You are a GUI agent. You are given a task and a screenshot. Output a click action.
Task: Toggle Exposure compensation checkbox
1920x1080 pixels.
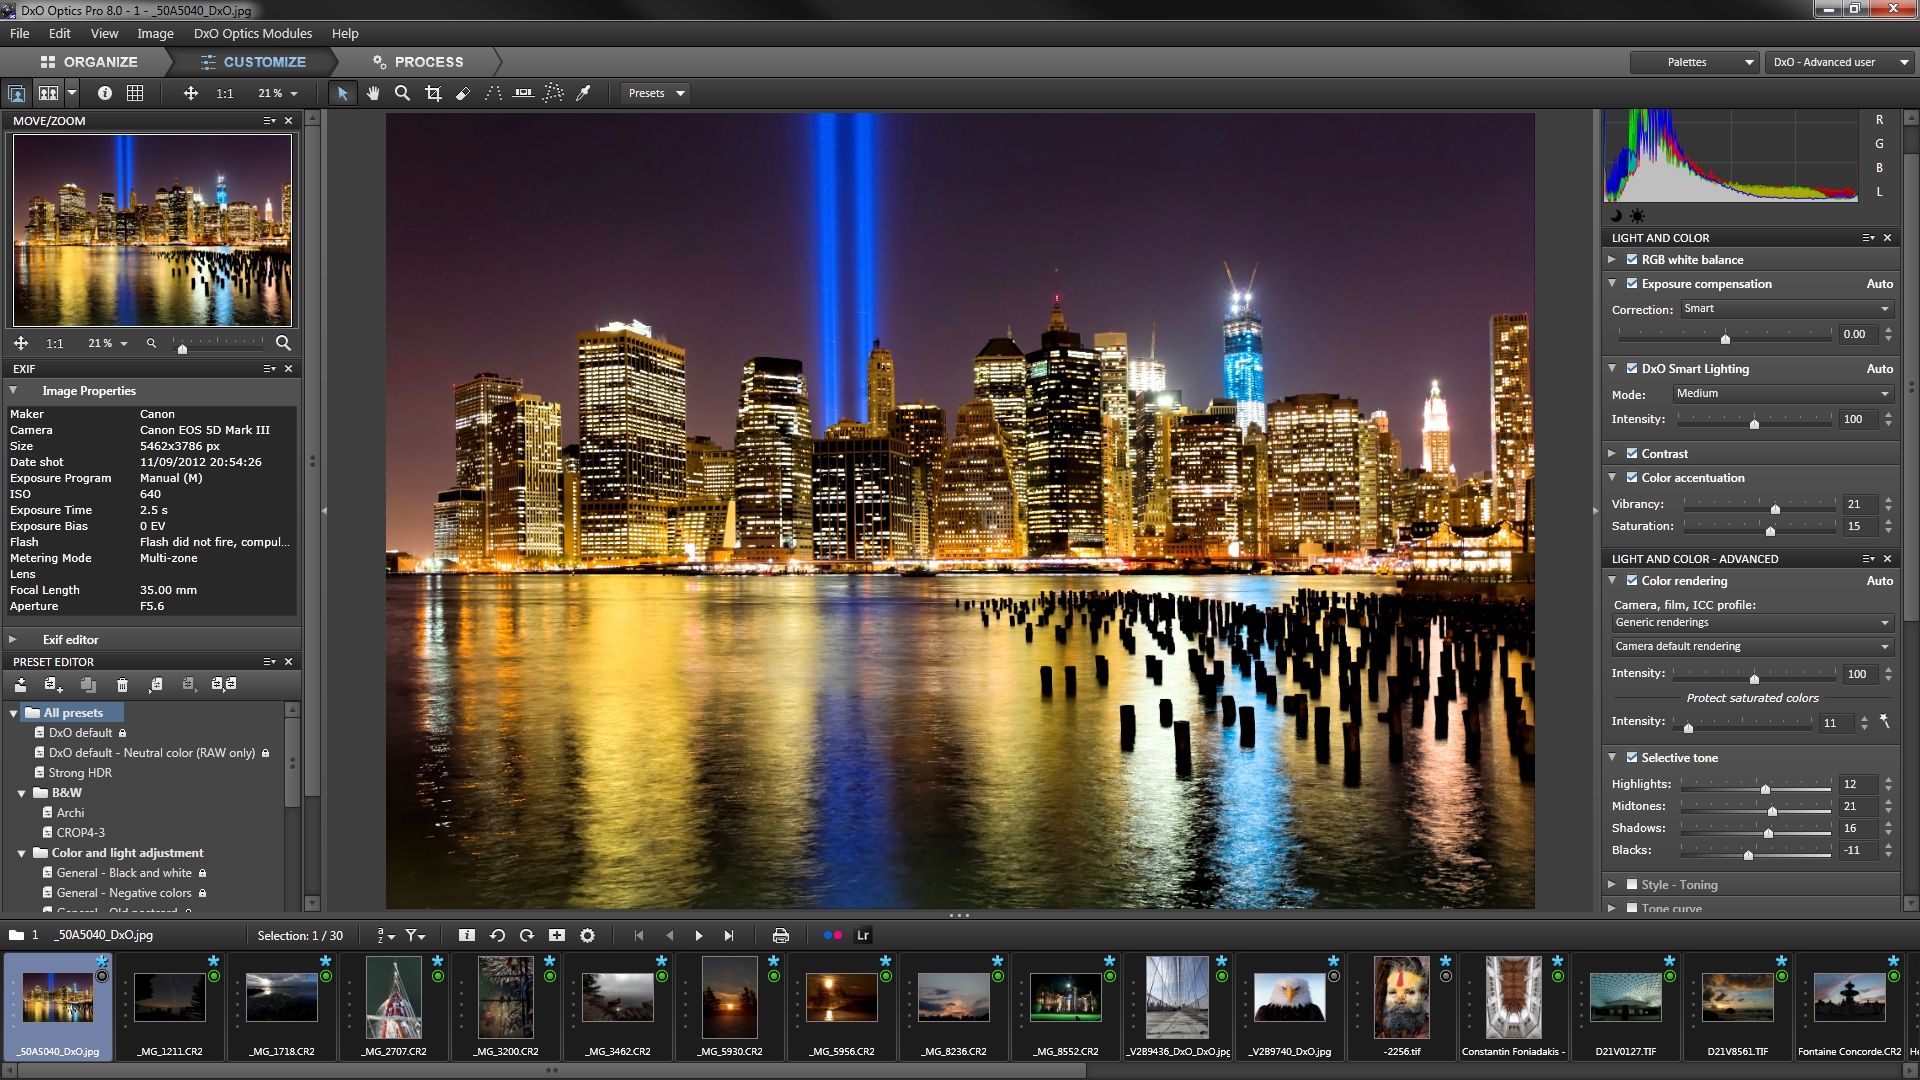(x=1632, y=284)
